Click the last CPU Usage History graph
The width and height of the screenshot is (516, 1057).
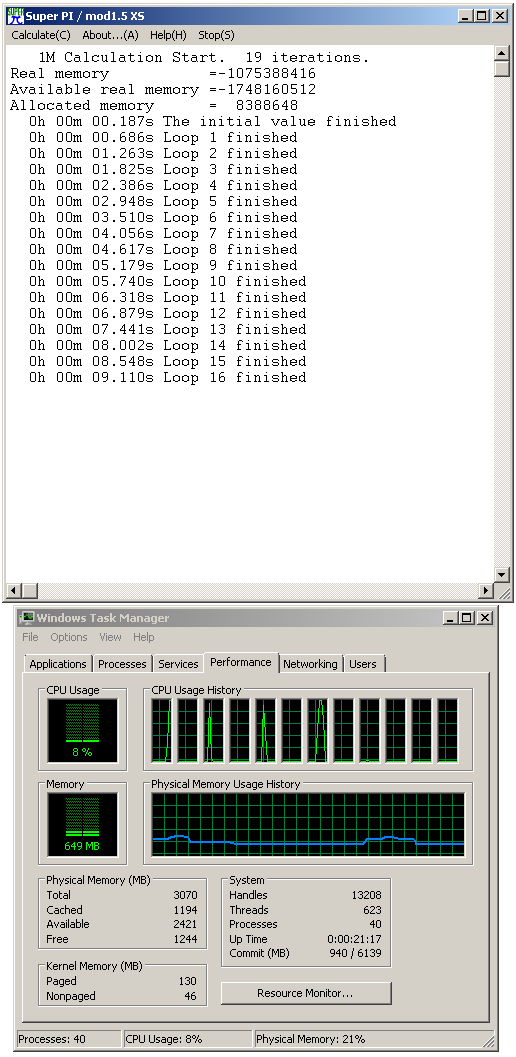pyautogui.click(x=447, y=731)
